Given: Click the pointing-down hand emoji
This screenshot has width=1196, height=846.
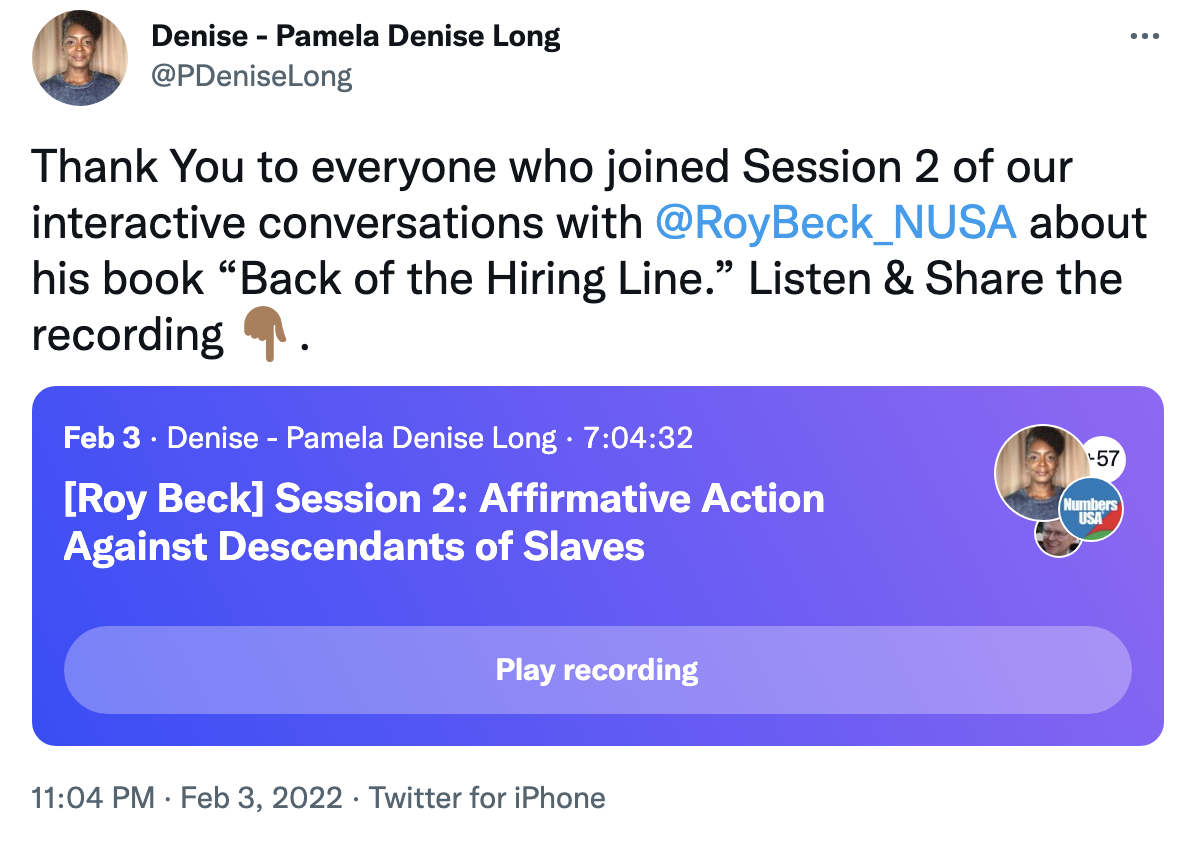Looking at the screenshot, I should click(264, 337).
